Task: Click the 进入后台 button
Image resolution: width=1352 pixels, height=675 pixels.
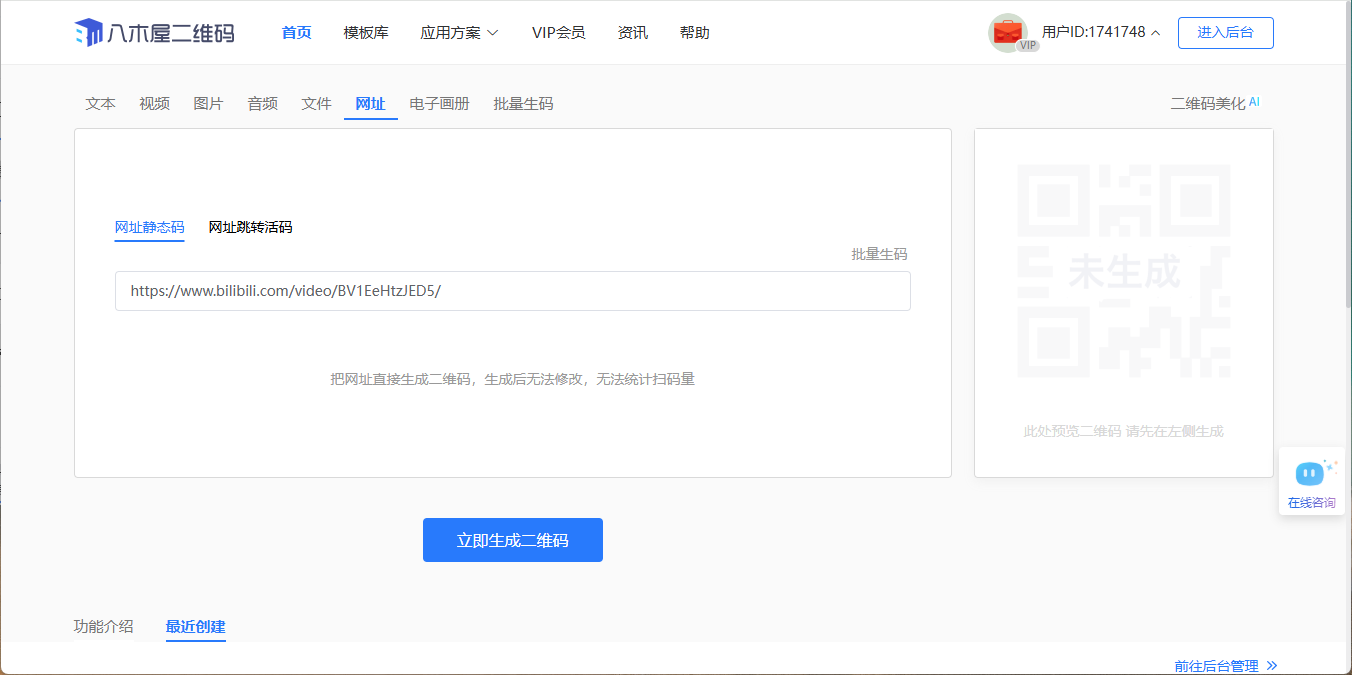Action: click(x=1225, y=33)
